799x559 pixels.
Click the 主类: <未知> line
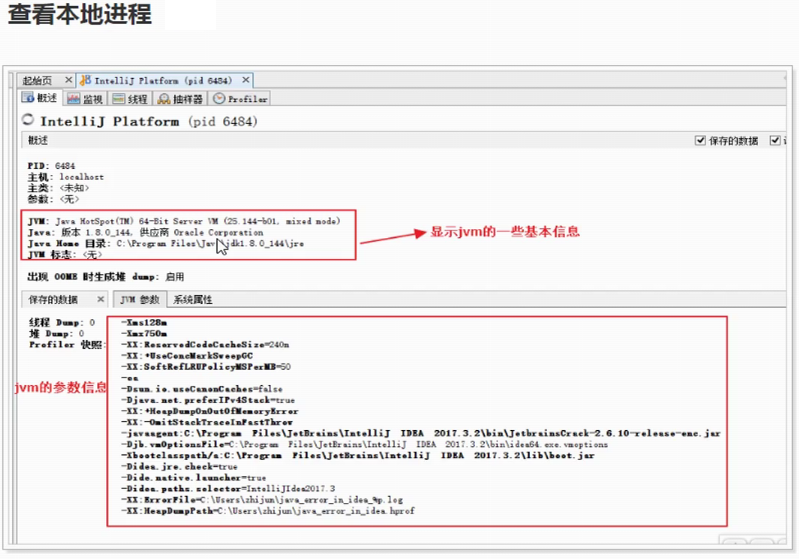pyautogui.click(x=58, y=188)
